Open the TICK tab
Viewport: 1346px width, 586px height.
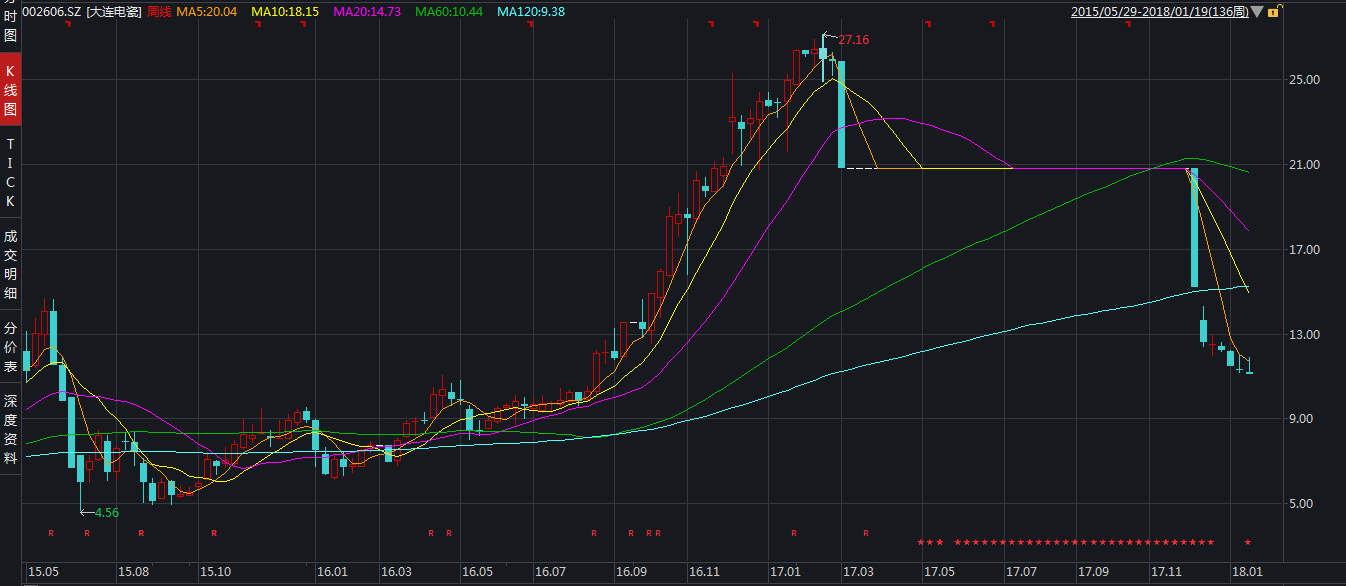10,172
